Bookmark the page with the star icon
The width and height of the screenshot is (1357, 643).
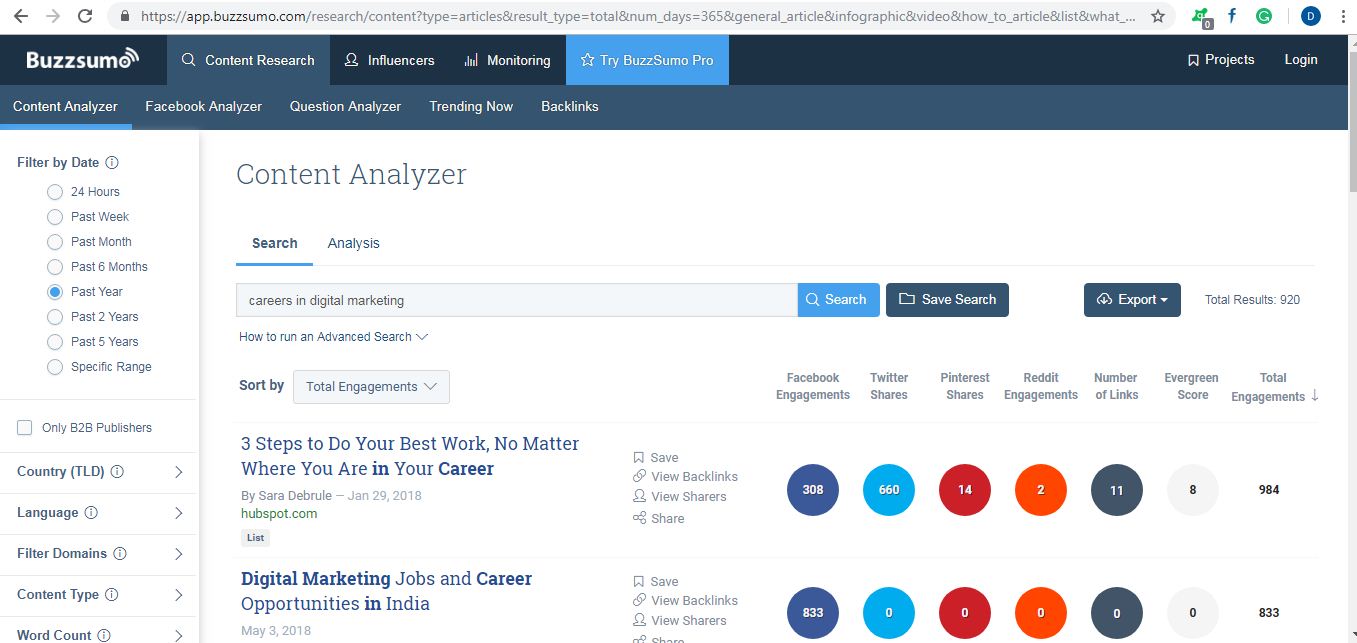tap(1158, 16)
